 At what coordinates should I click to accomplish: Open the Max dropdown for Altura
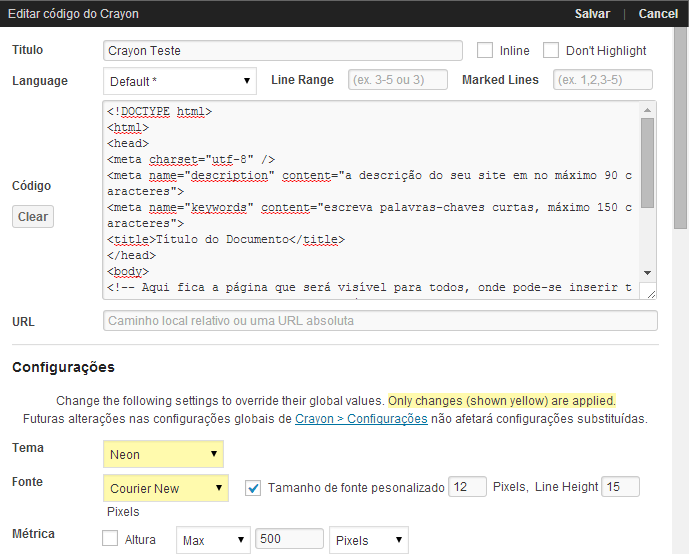point(213,540)
